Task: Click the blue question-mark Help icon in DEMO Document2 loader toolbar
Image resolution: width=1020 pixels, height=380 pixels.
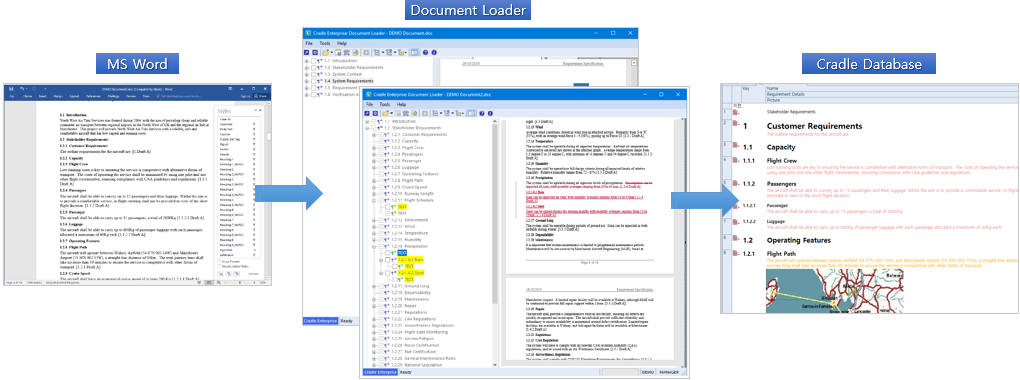Action: (x=481, y=113)
